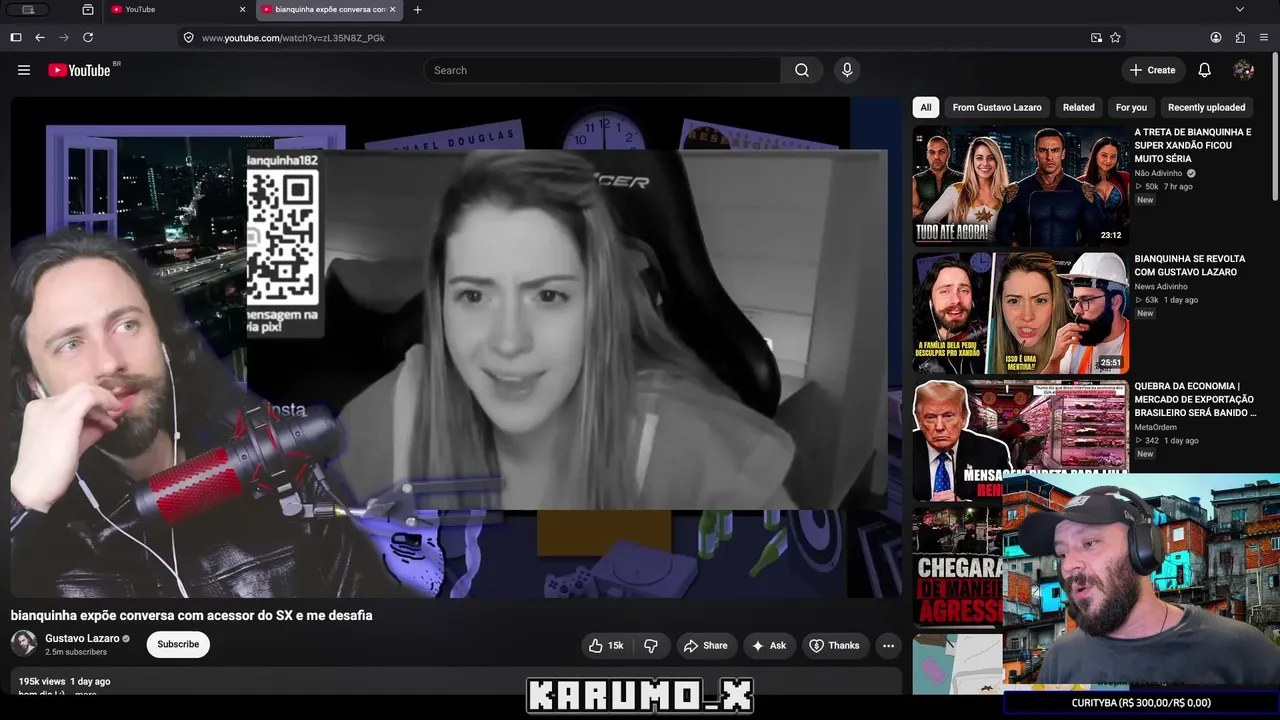This screenshot has height=720, width=1280.
Task: Click the YouTube search magnifier button
Action: pyautogui.click(x=802, y=70)
